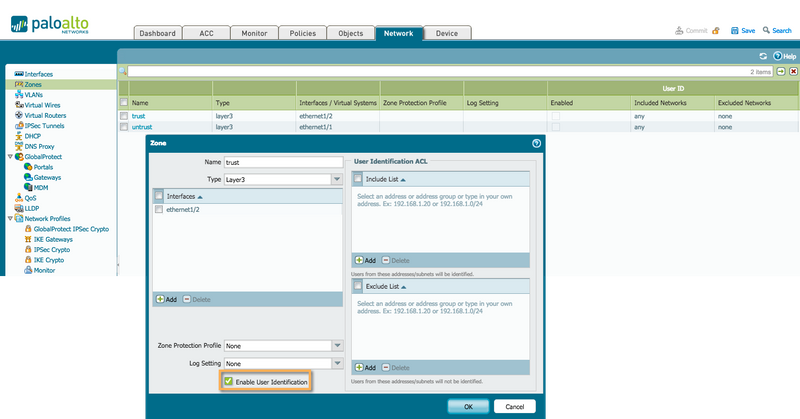This screenshot has height=419, width=800.
Task: Click the refresh icon near Help
Action: [x=763, y=56]
